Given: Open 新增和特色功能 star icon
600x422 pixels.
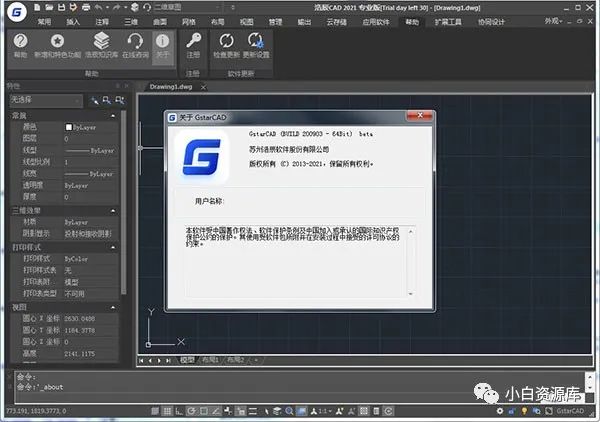Looking at the screenshot, I should click(57, 41).
